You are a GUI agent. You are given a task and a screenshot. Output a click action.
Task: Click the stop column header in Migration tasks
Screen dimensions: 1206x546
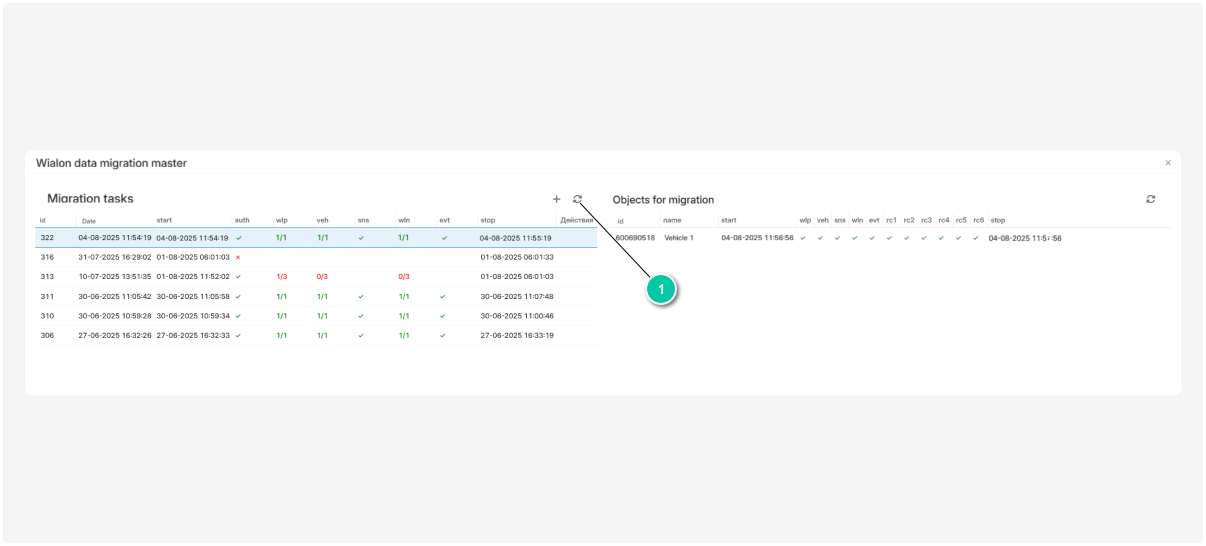pos(487,220)
